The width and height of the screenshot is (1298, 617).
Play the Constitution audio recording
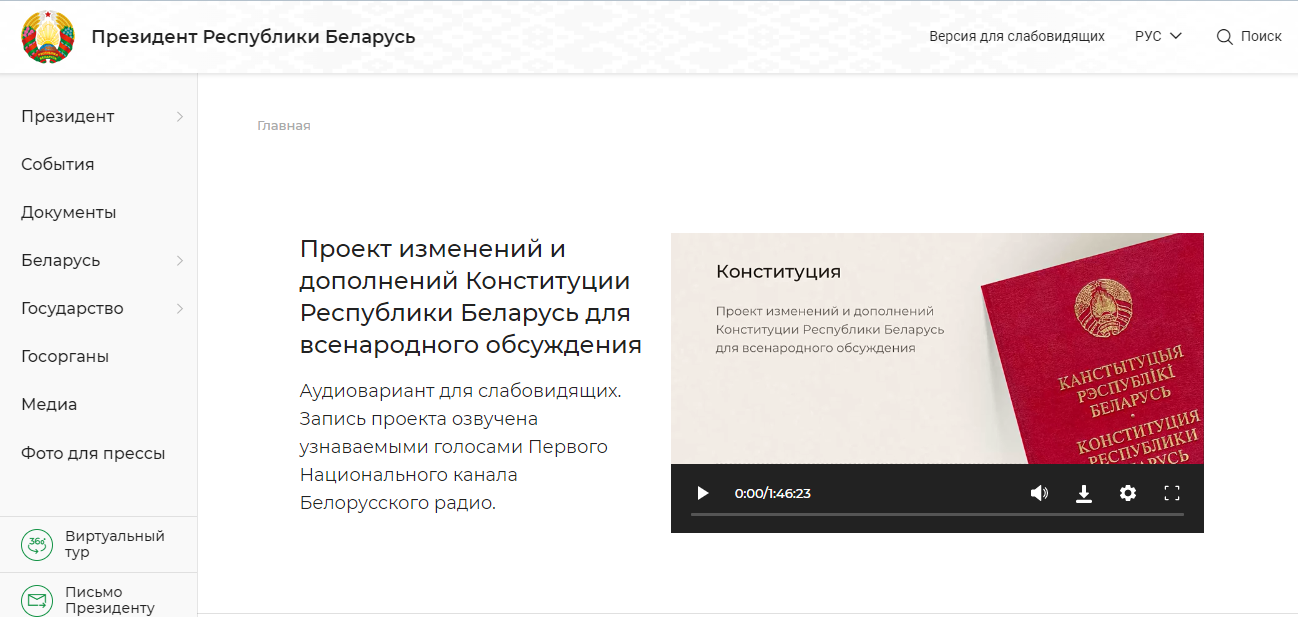(x=703, y=493)
